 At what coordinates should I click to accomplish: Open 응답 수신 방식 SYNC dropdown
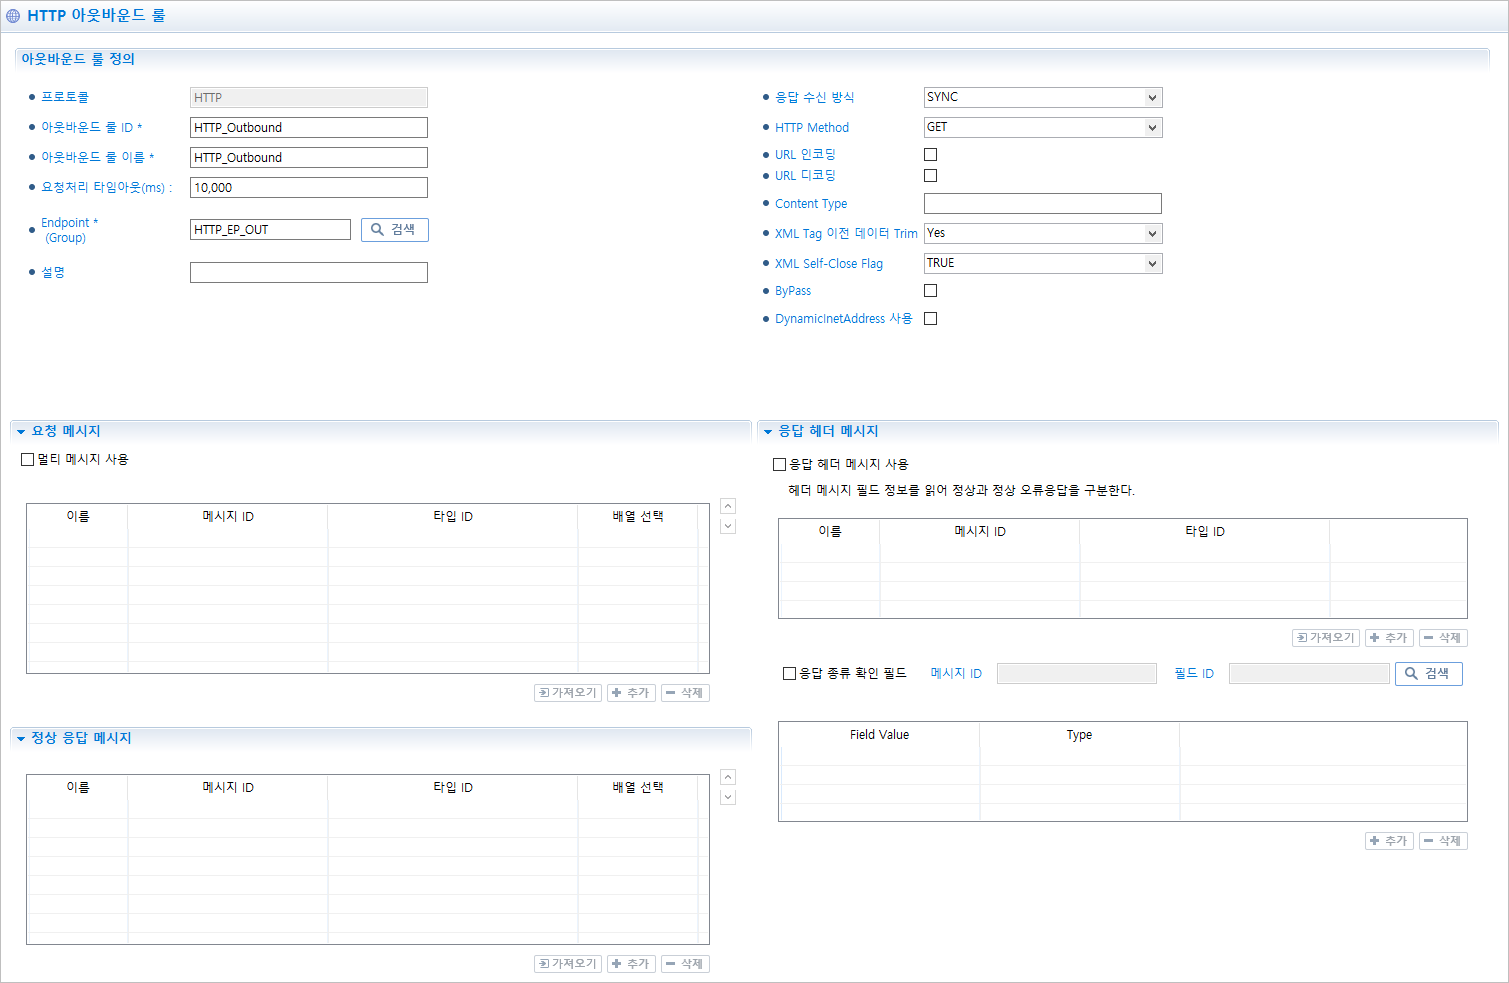point(1043,97)
